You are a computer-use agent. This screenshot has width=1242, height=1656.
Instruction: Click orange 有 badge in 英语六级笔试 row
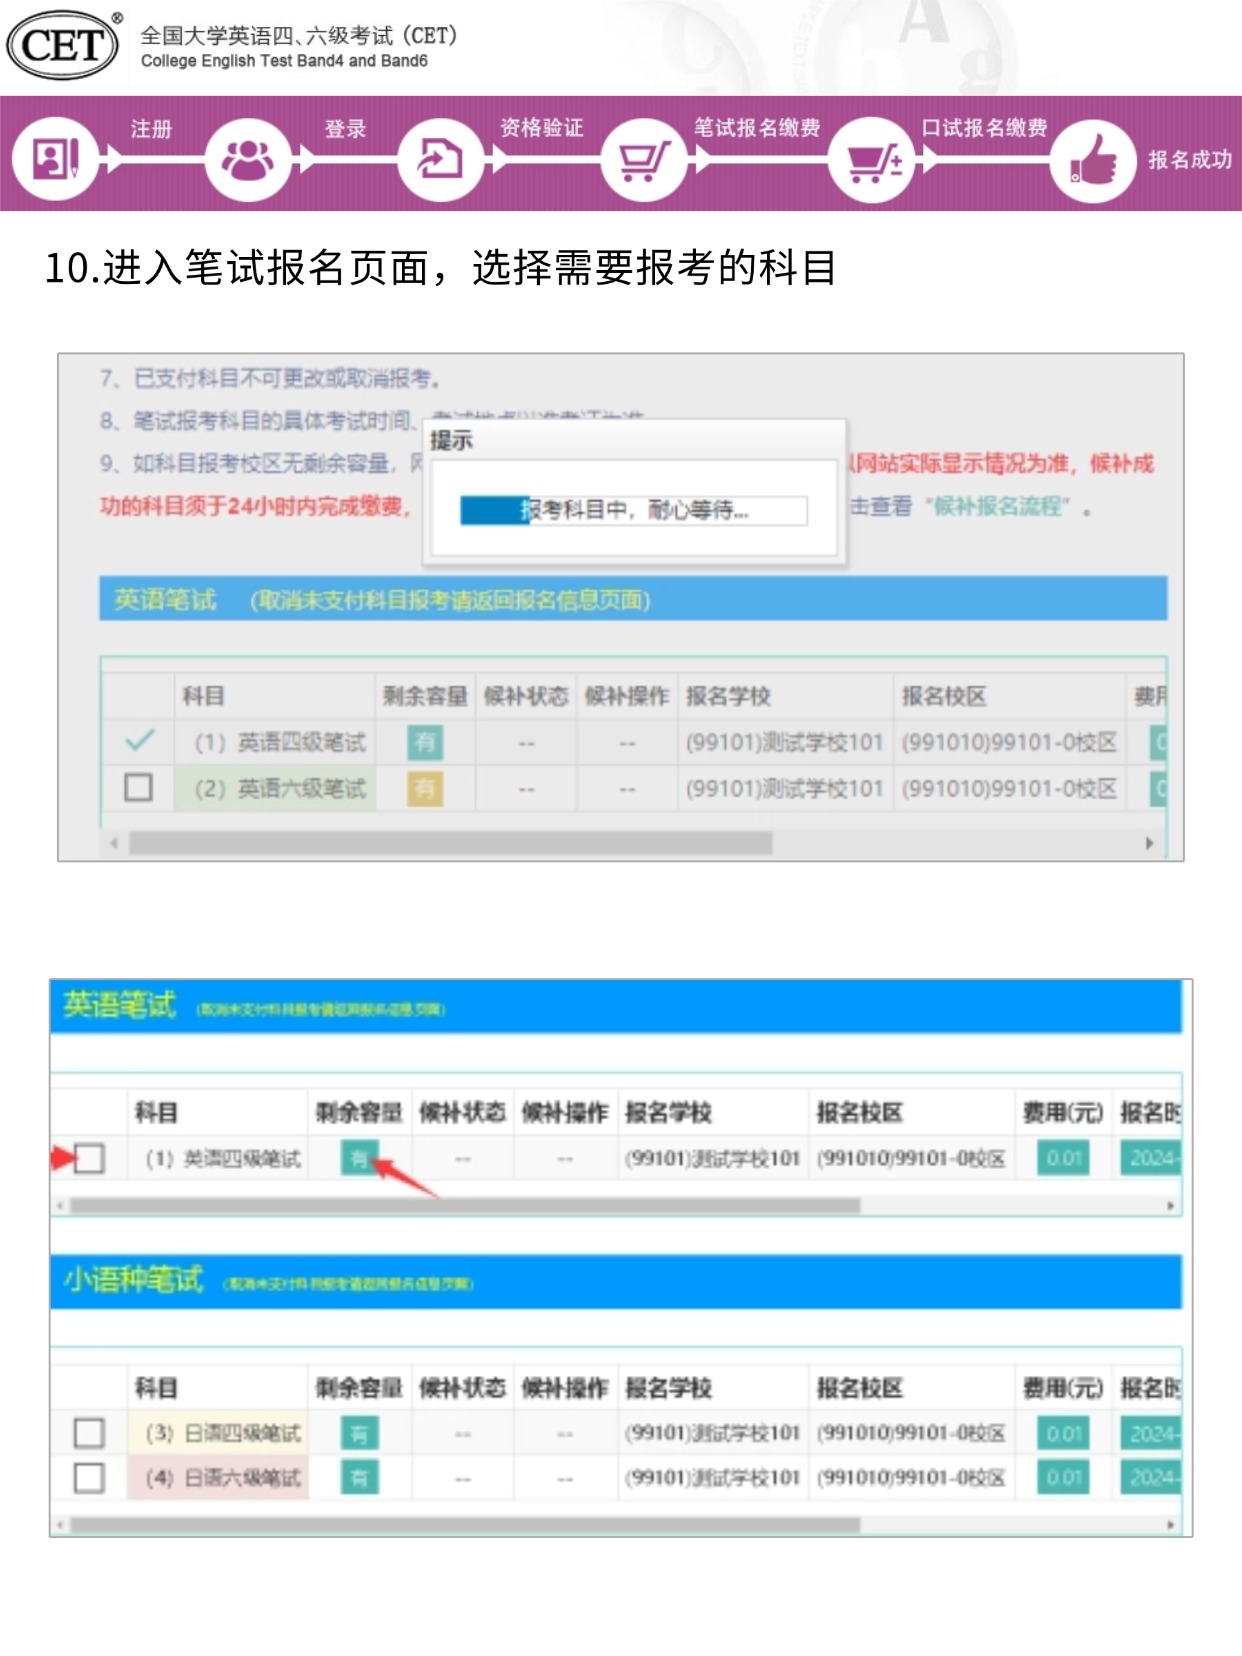(425, 789)
